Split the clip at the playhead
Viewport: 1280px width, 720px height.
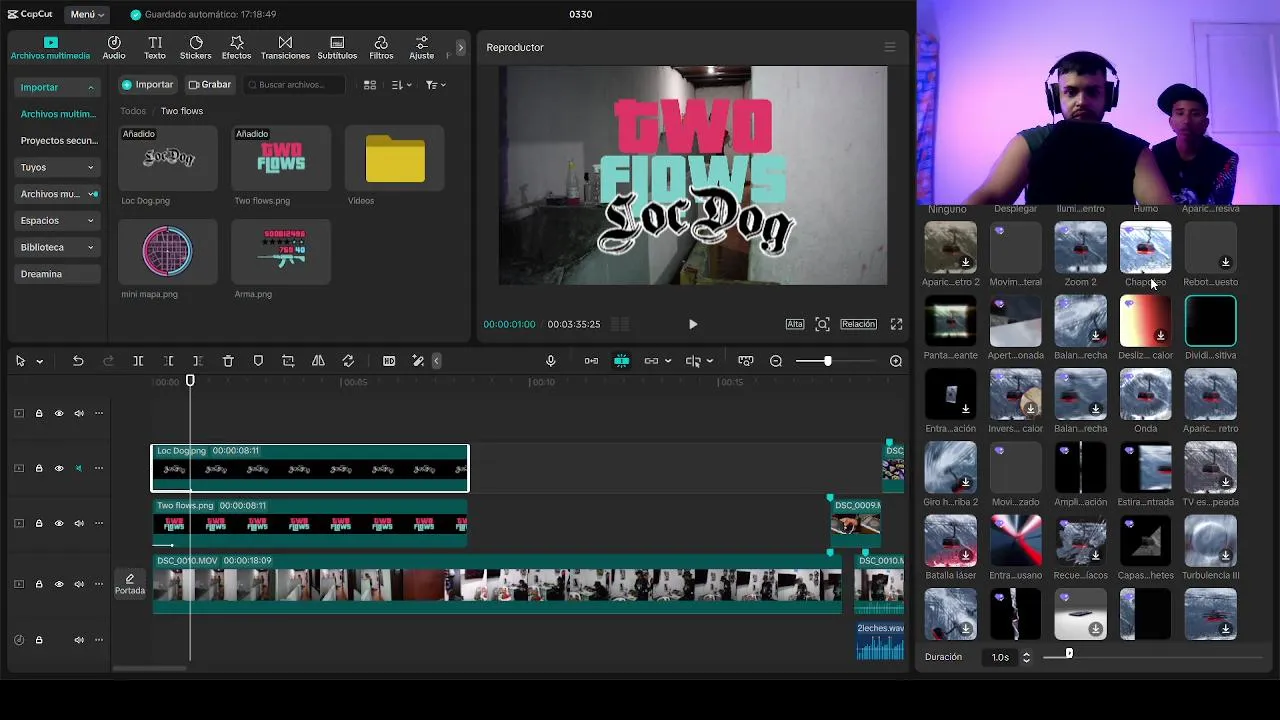138,361
